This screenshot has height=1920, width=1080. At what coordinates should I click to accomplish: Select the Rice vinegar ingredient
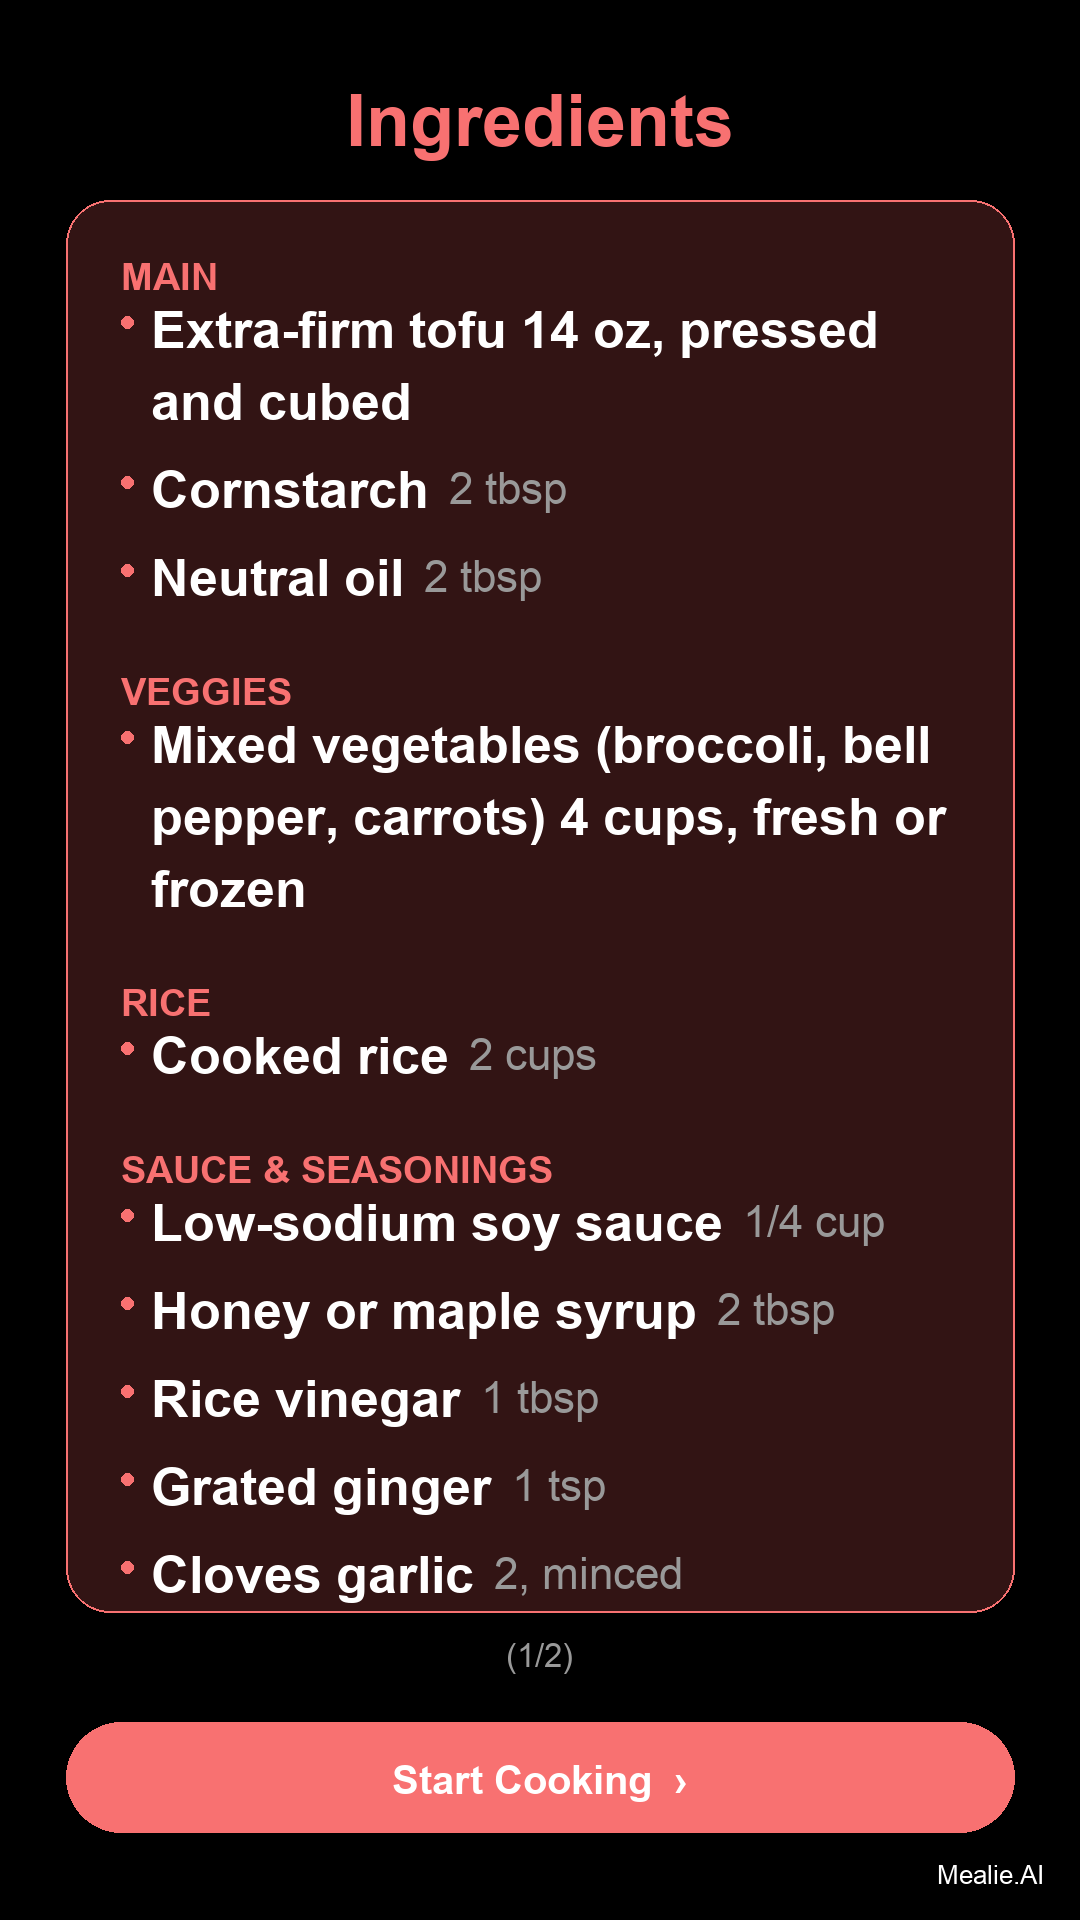click(x=375, y=1399)
